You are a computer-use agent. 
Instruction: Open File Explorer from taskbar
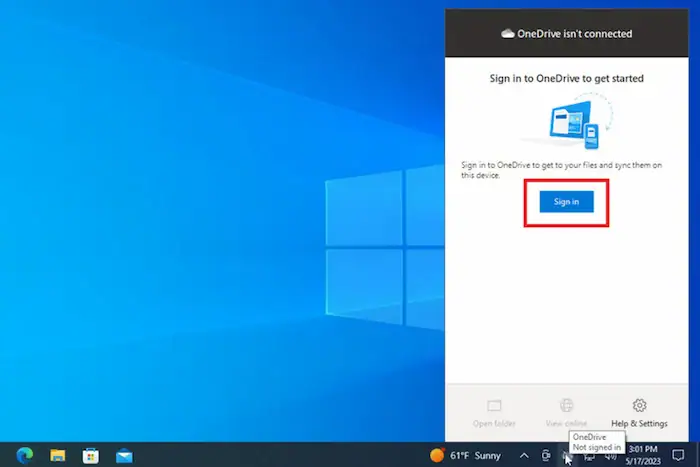[x=58, y=455]
